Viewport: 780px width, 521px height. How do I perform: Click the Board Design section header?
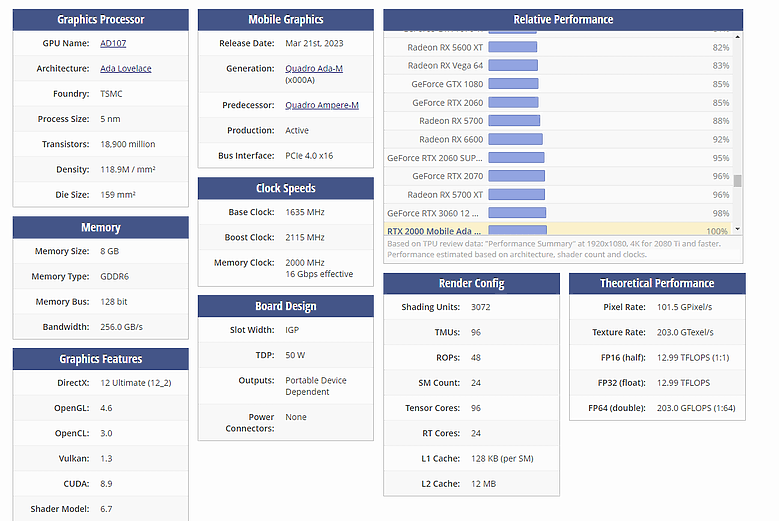point(286,306)
